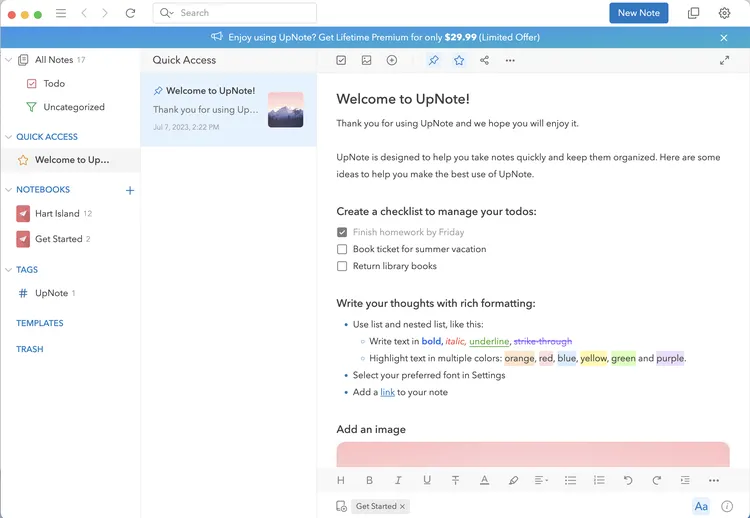The image size is (750, 518).
Task: Uncheck Finish homework by Friday
Action: point(342,232)
